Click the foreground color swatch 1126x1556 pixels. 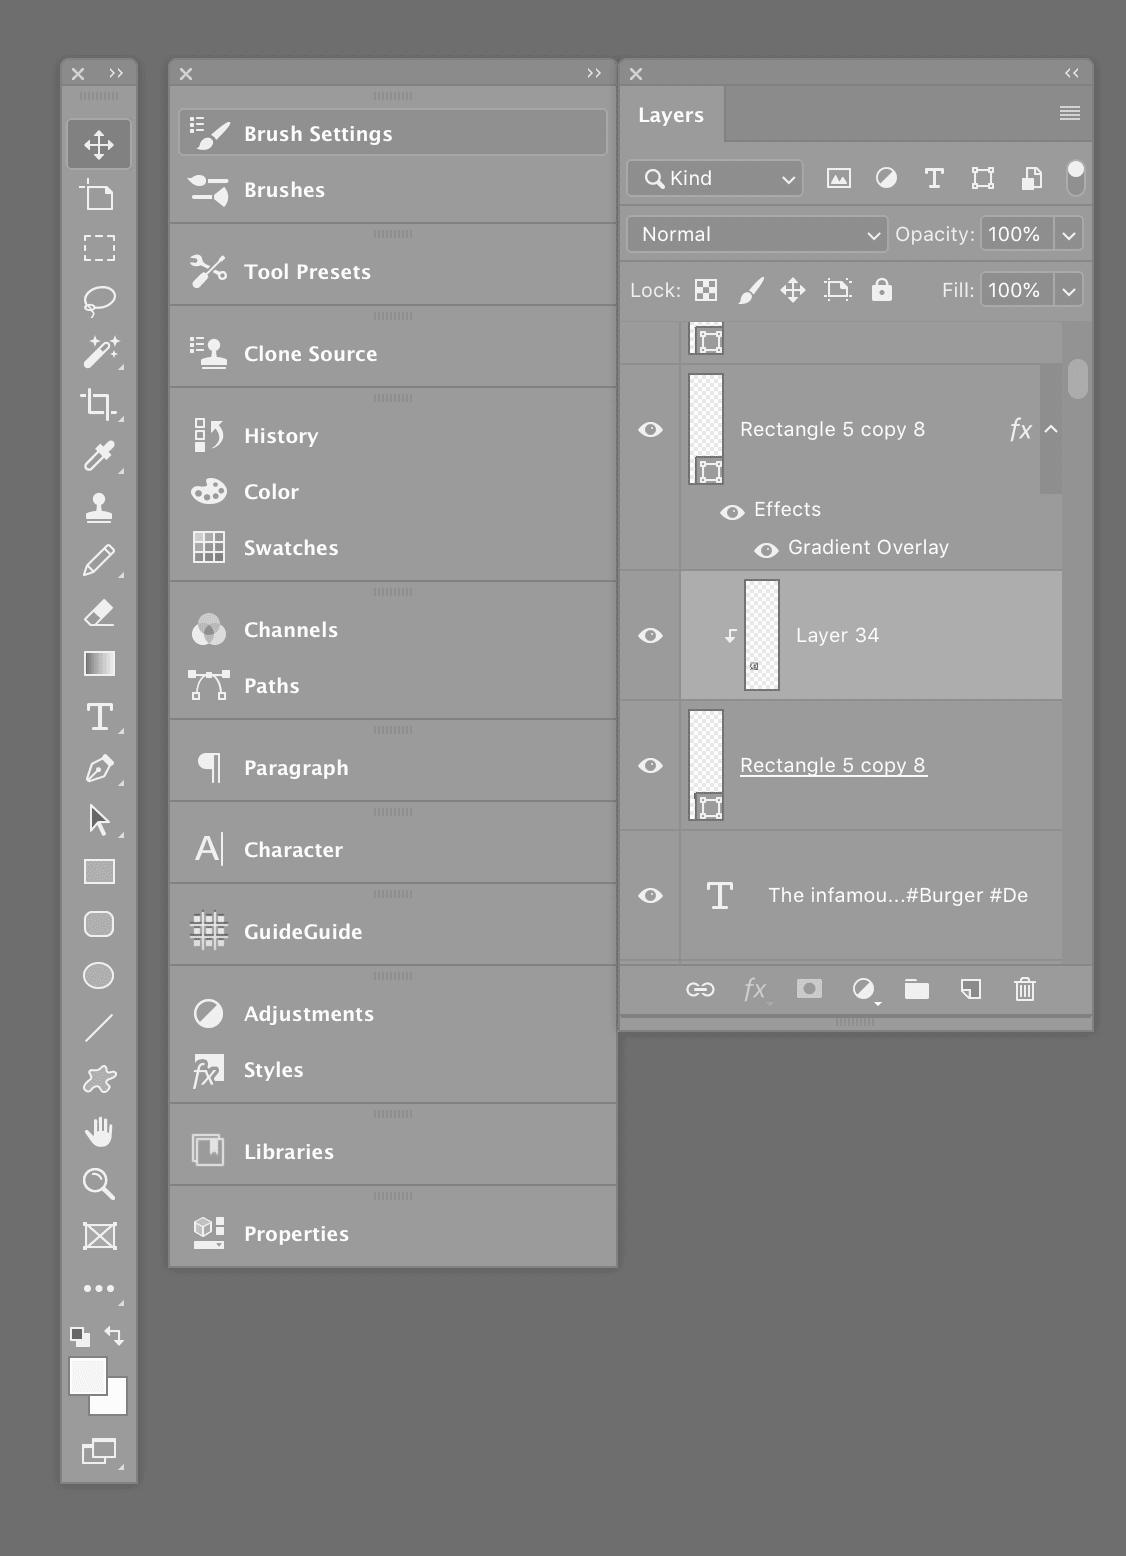(x=88, y=1376)
